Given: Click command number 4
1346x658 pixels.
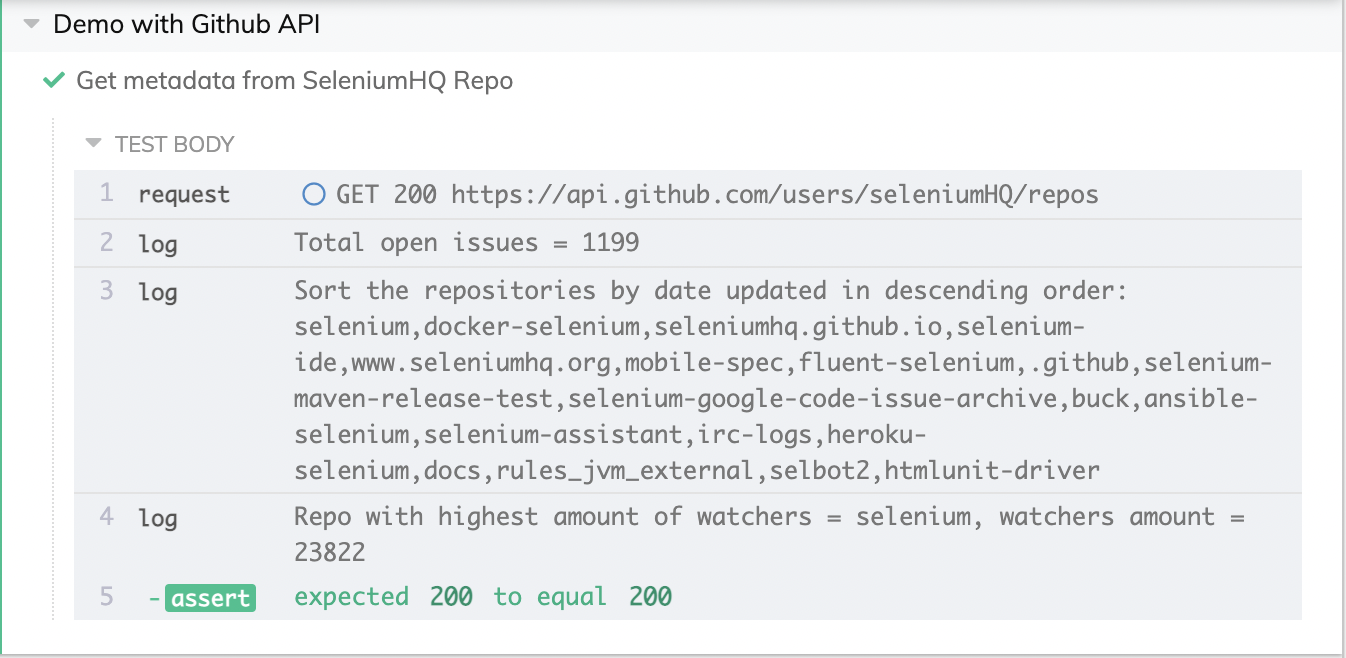Looking at the screenshot, I should pos(106,518).
